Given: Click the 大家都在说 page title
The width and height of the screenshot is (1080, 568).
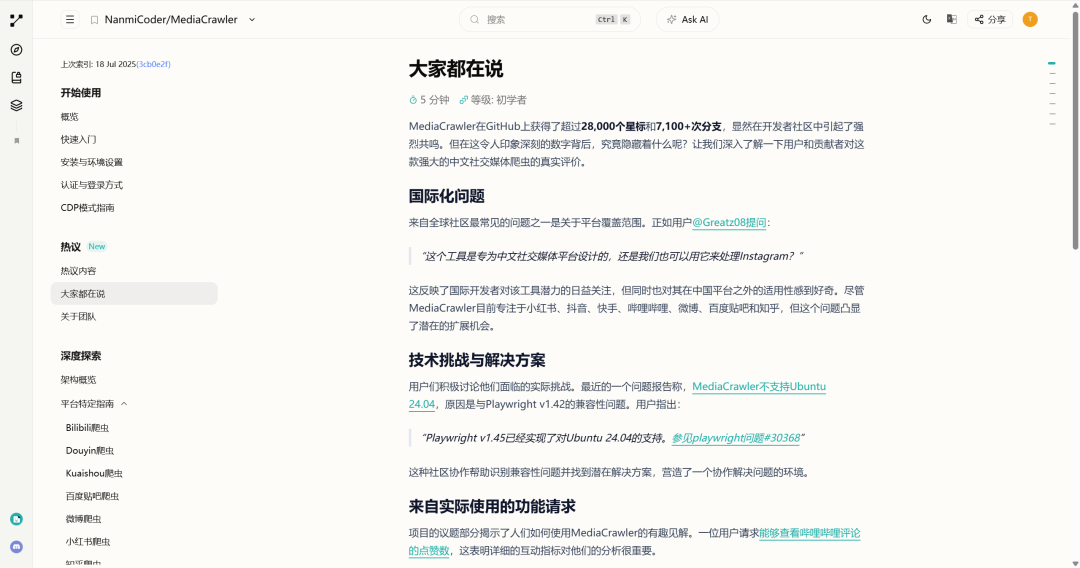Looking at the screenshot, I should coord(456,69).
